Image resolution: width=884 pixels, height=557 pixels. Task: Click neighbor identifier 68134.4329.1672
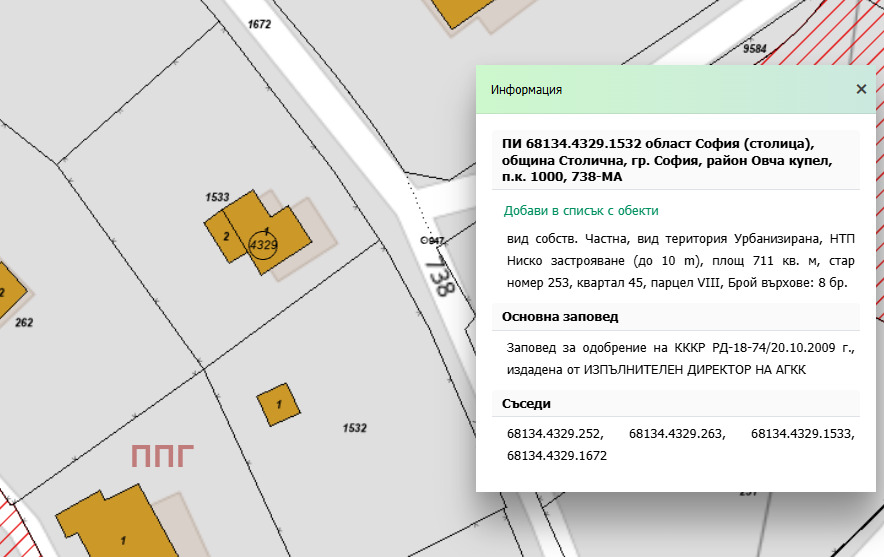(557, 456)
